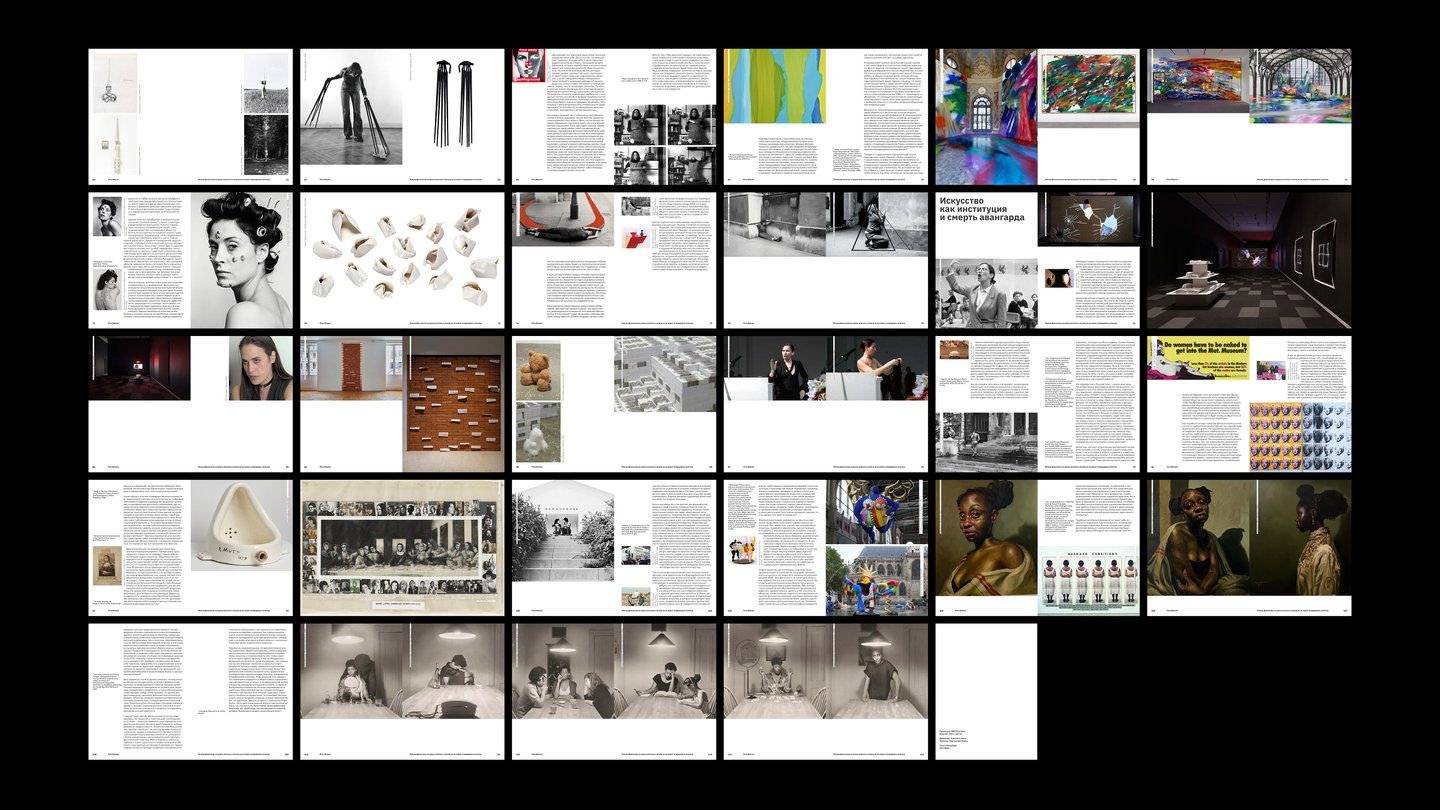The image size is (1440, 810).
Task: Open the spread with the hair-curlers portrait
Action: pos(190,260)
